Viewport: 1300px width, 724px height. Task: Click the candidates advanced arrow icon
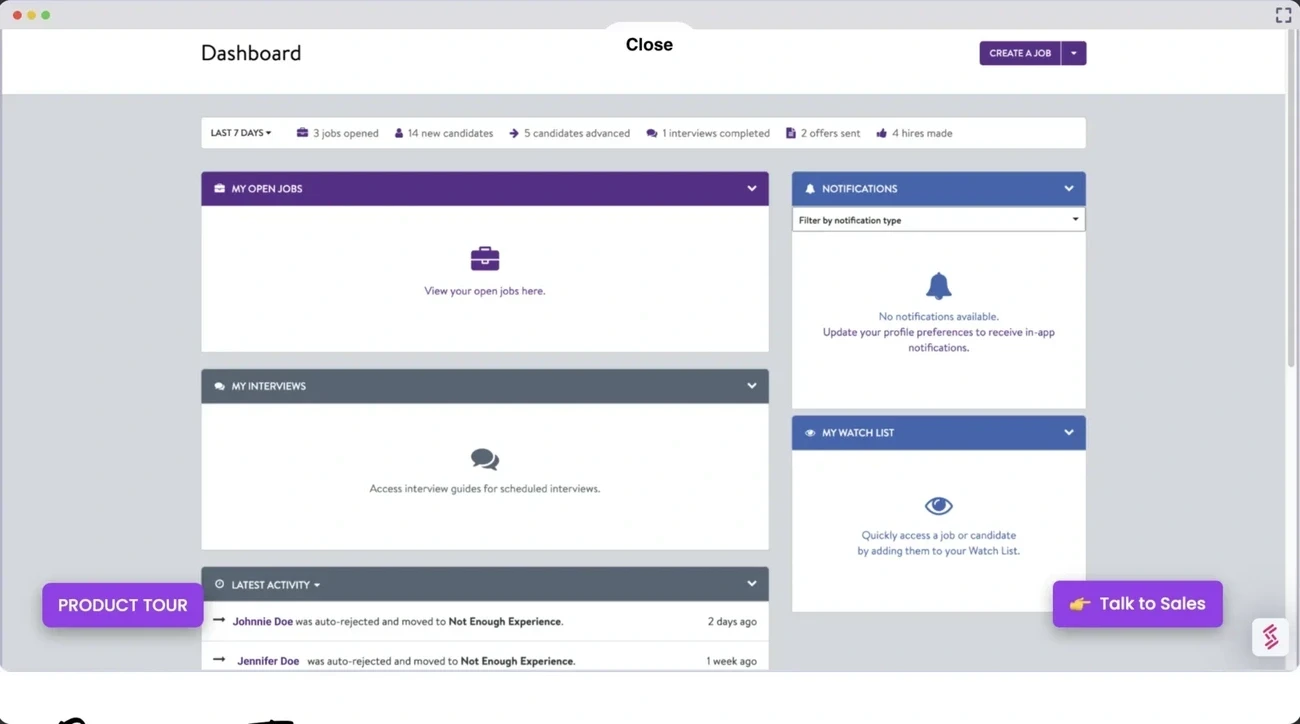514,133
